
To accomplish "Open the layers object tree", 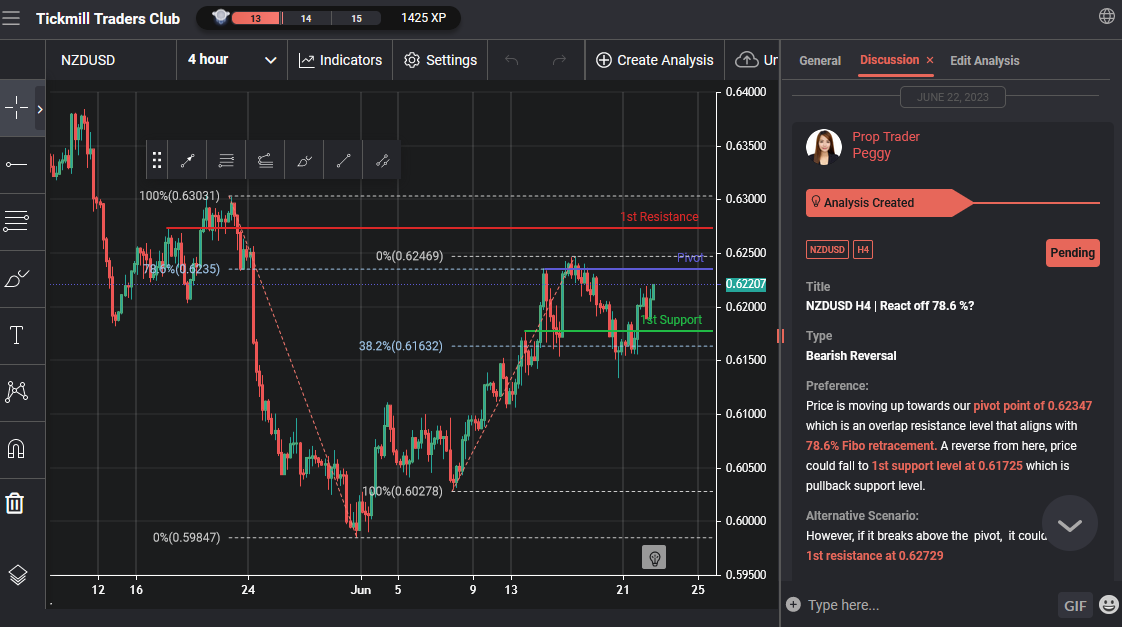I will tap(17, 575).
